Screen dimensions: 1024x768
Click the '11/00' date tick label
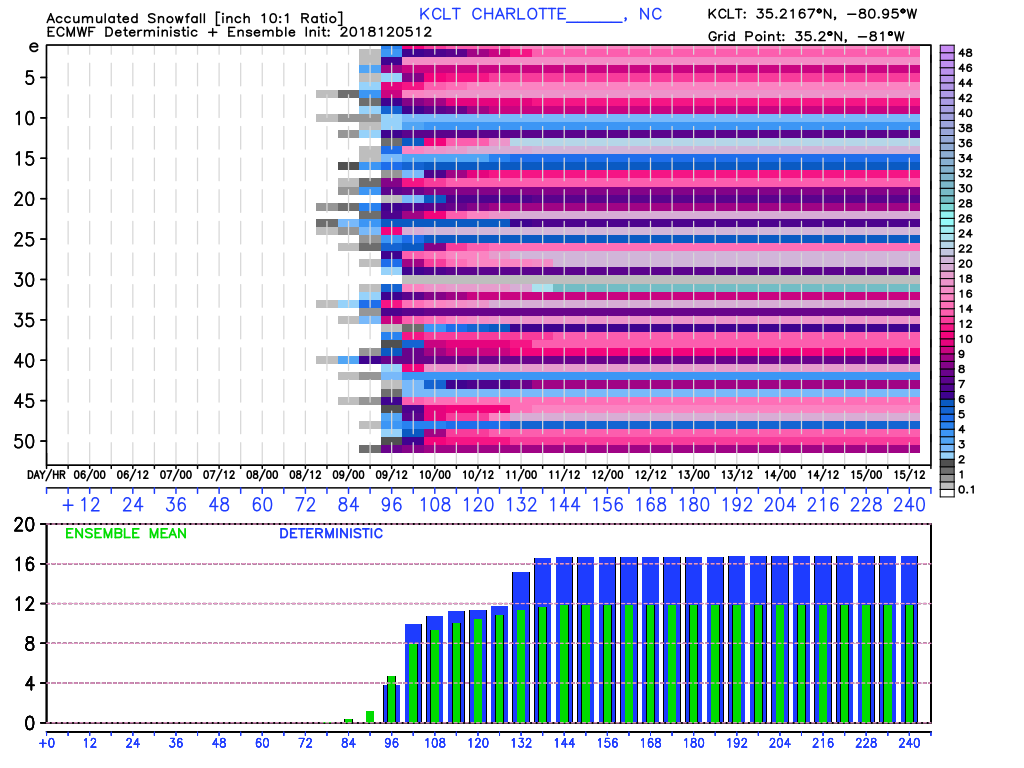click(521, 475)
